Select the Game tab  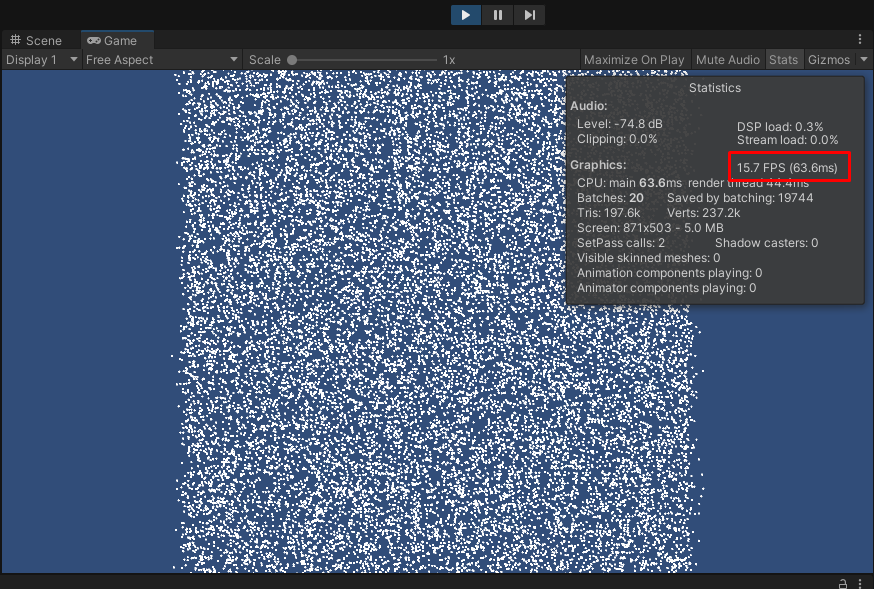(113, 41)
